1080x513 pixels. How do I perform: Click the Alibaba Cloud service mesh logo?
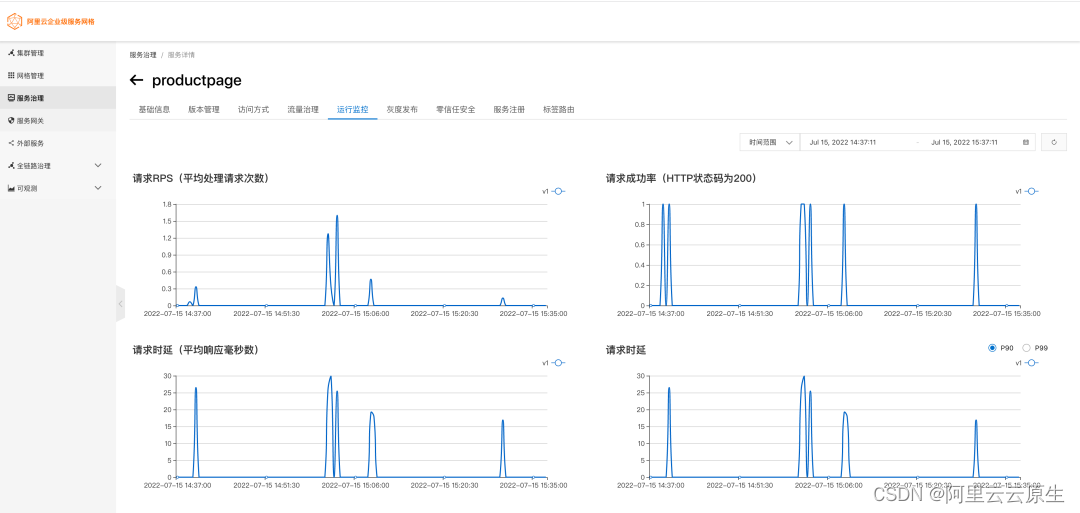tap(14, 21)
